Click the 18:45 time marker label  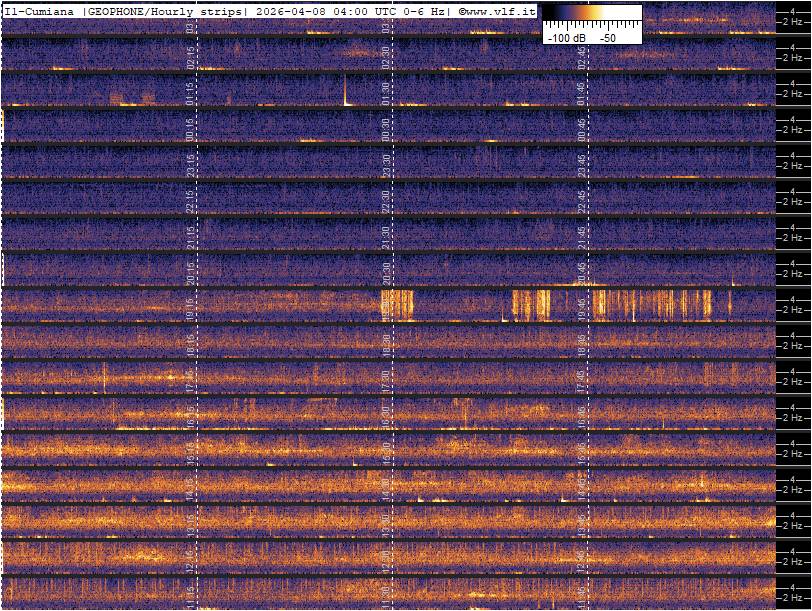(582, 344)
